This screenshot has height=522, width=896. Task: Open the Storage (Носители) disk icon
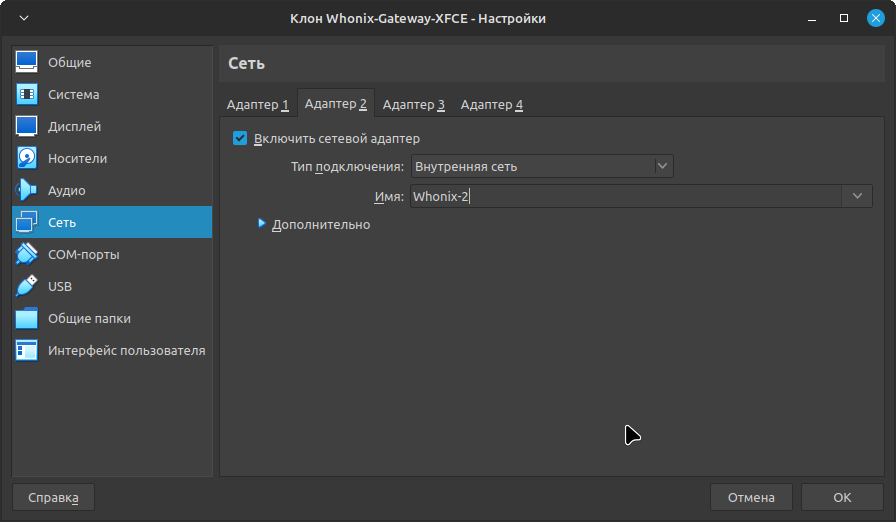[x=27, y=158]
